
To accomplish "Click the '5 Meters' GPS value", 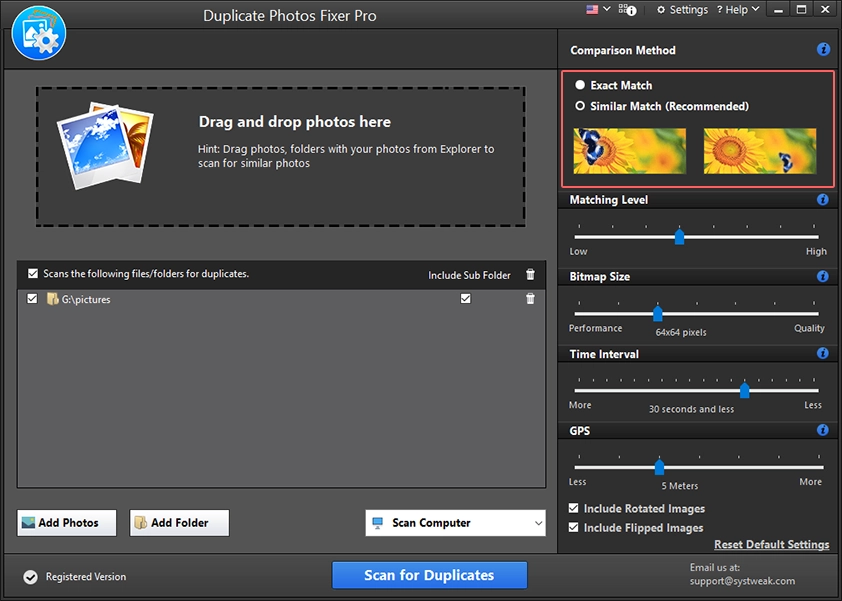I will [680, 486].
